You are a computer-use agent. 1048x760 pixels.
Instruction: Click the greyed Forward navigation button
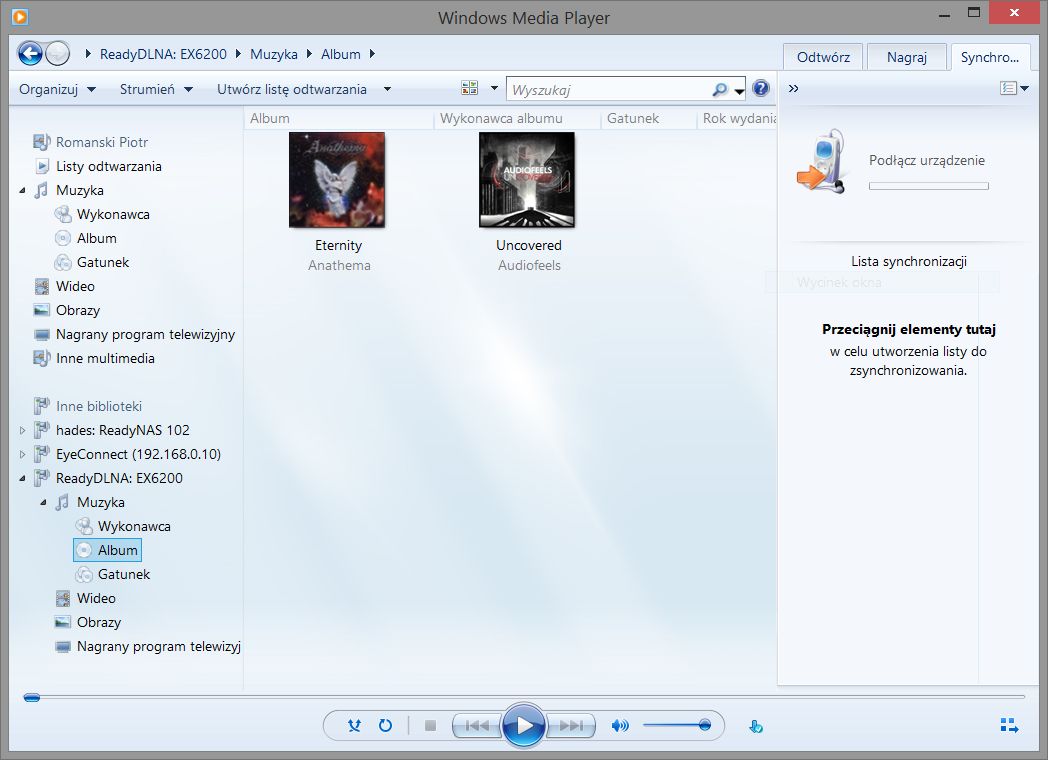[57, 53]
